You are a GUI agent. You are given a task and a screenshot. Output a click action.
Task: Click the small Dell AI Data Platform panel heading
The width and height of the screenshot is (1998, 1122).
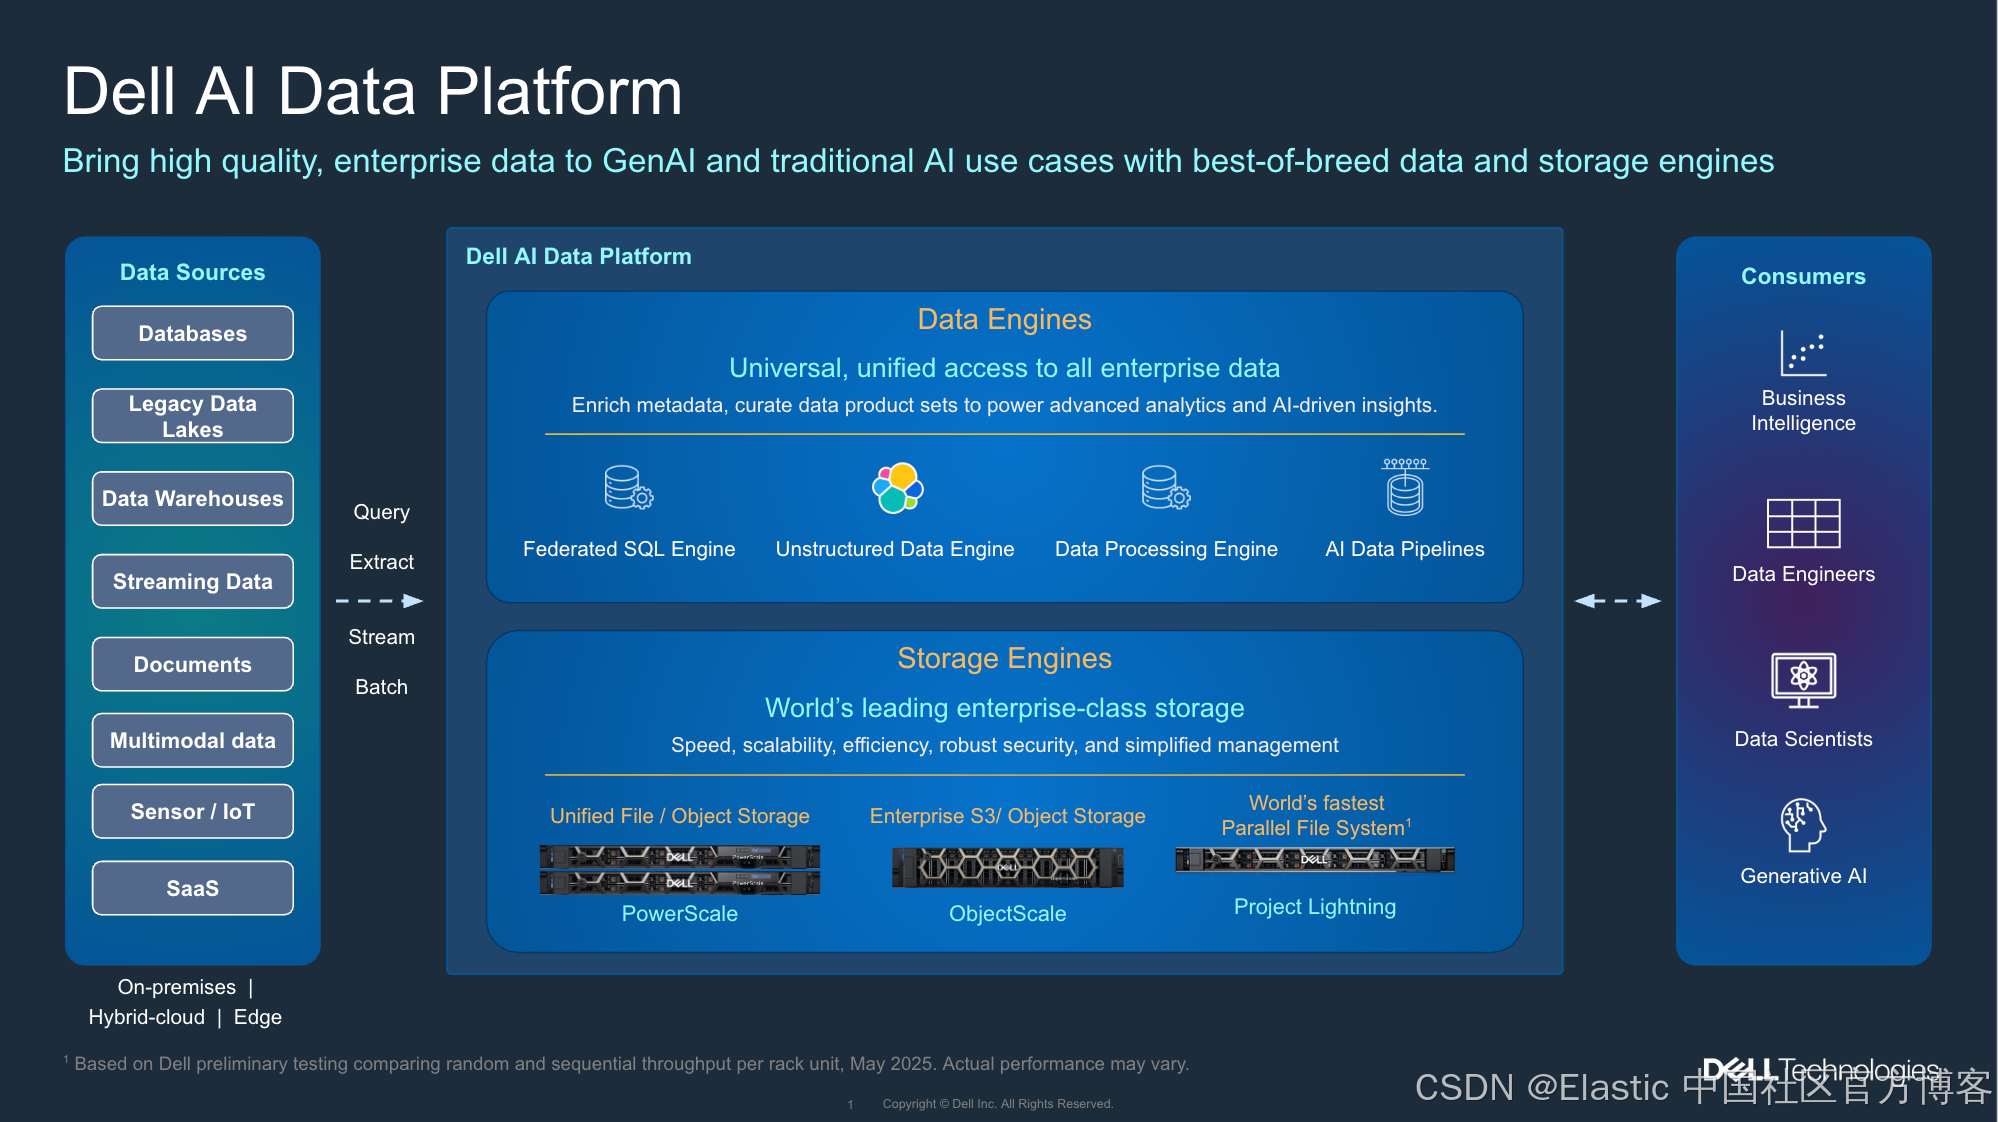pyautogui.click(x=579, y=256)
